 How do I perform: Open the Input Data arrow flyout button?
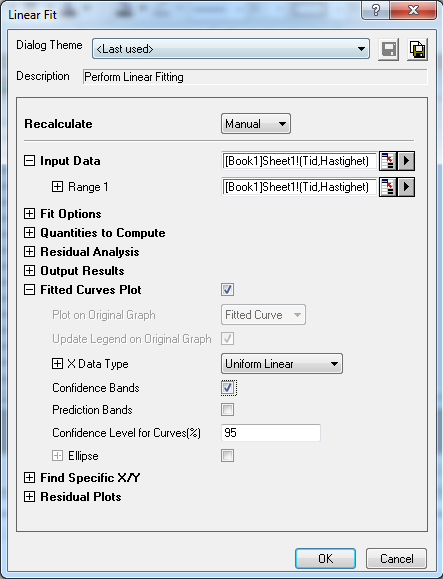(x=406, y=161)
